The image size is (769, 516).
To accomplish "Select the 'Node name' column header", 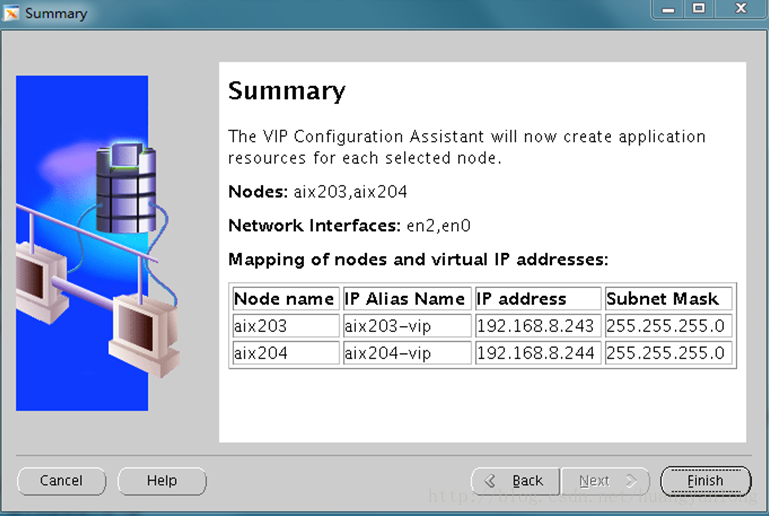I will 285,299.
